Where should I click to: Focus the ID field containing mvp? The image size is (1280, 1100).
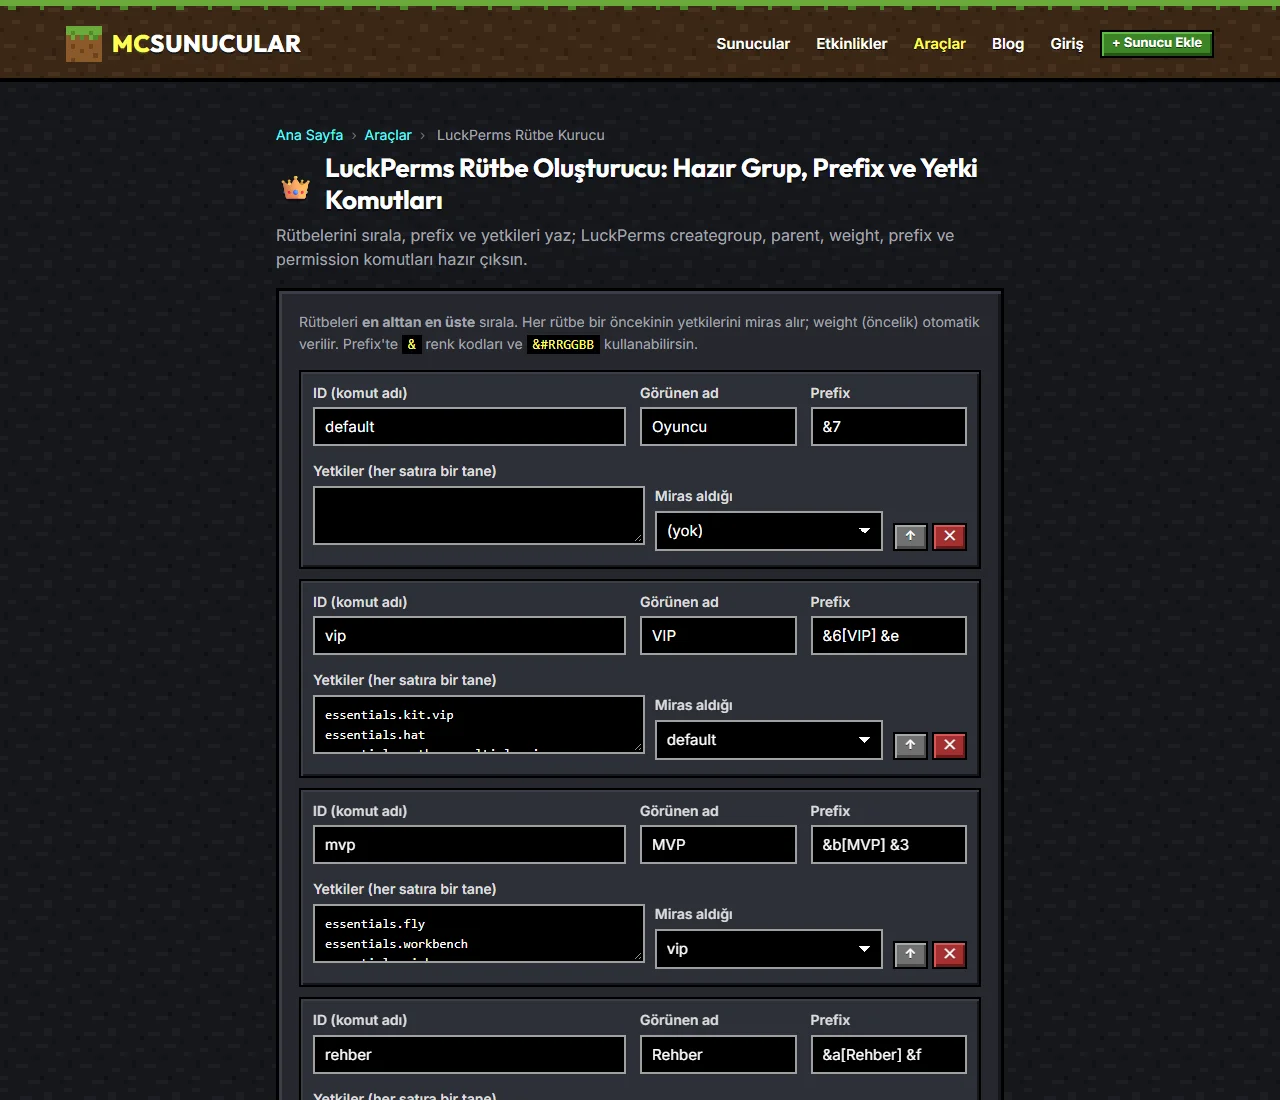click(x=469, y=845)
